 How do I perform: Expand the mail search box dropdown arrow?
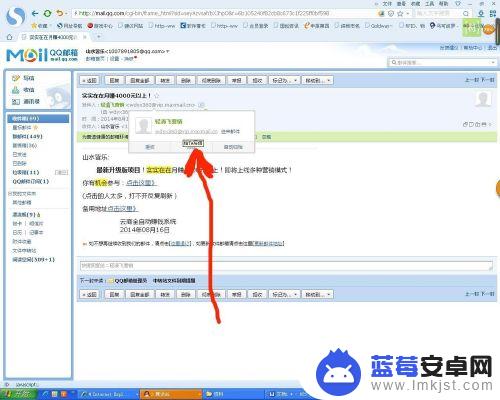click(x=493, y=62)
